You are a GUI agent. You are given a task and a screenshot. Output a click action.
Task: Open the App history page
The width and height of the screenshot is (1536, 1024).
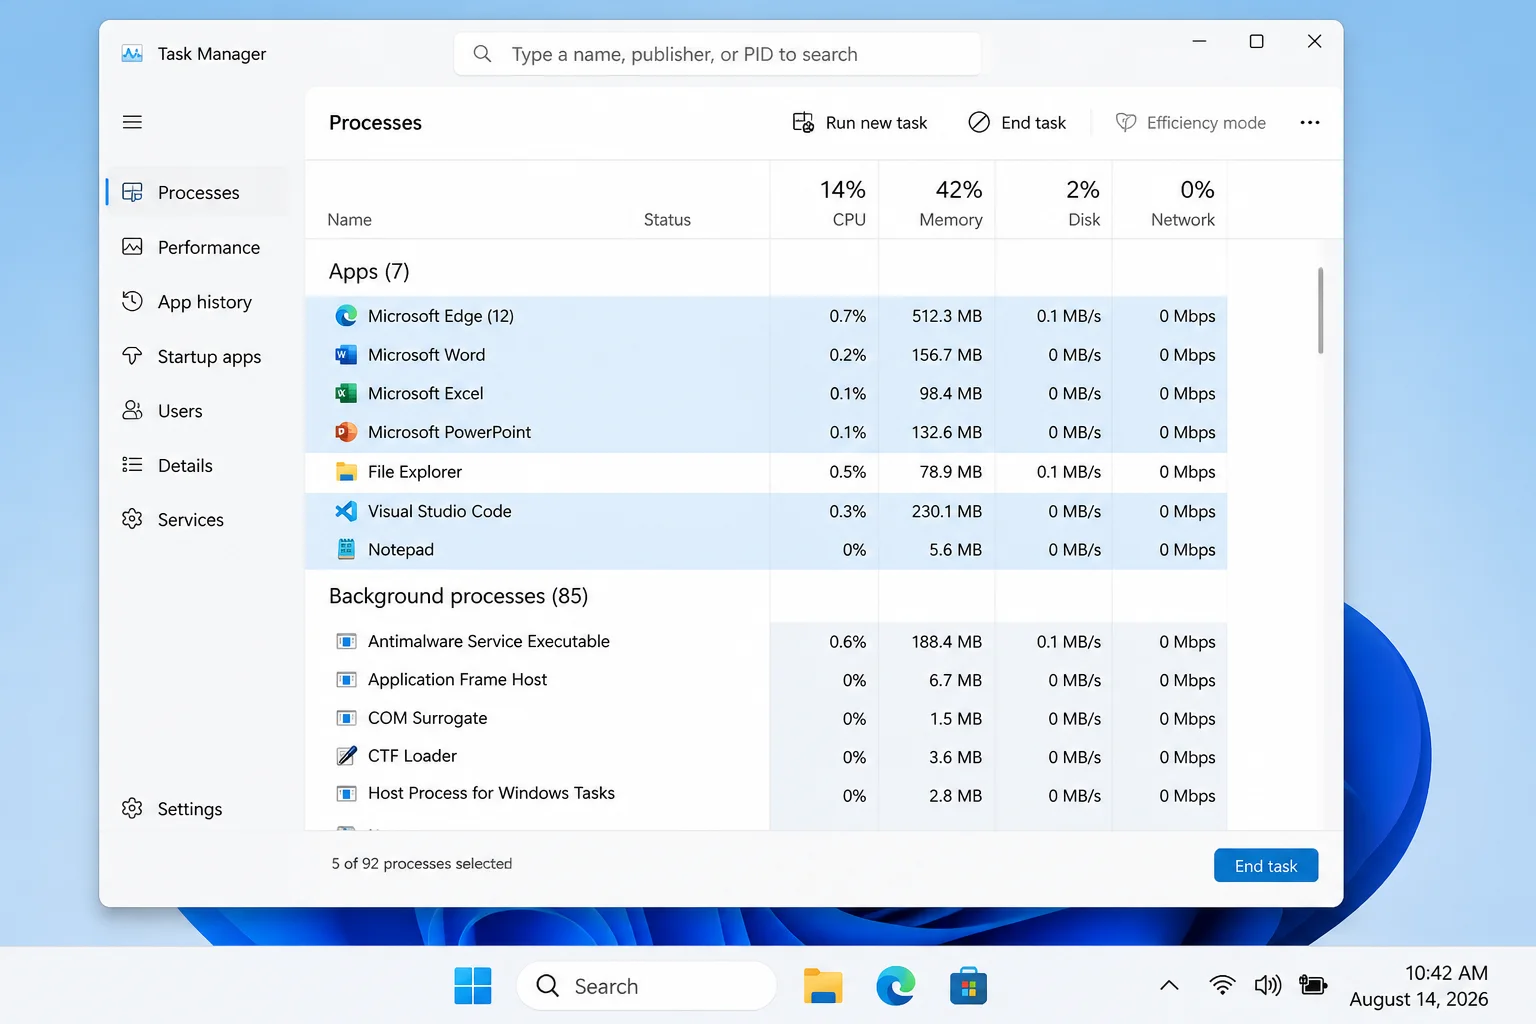tap(196, 301)
